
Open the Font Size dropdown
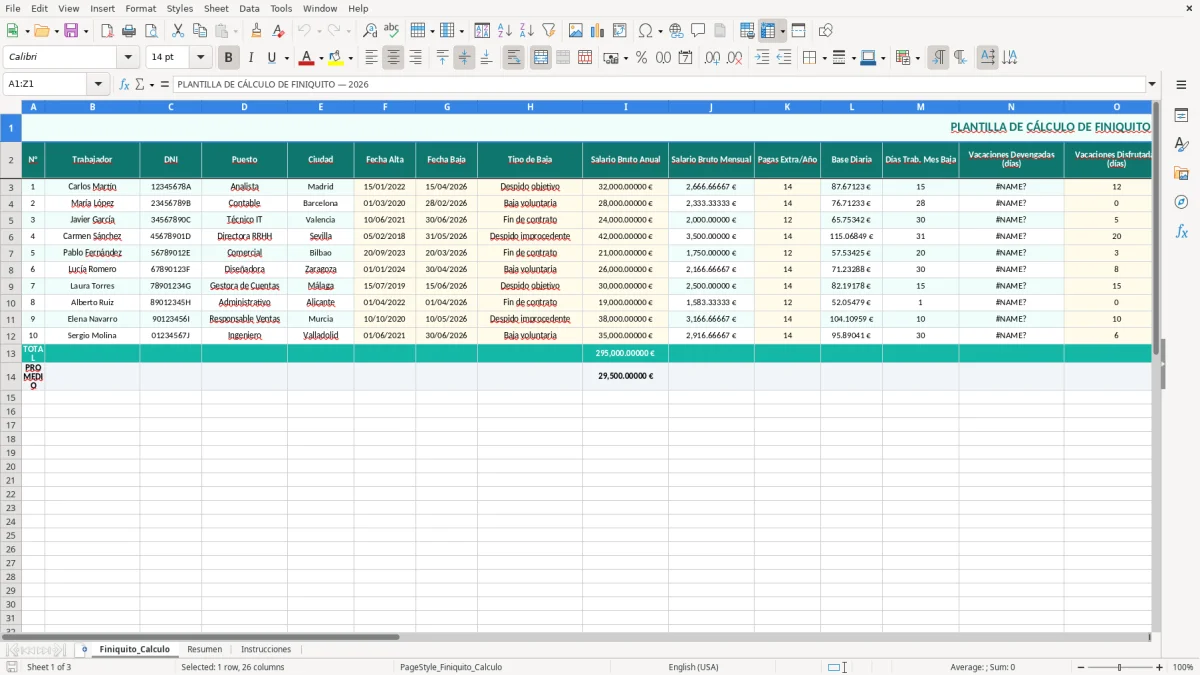coord(200,58)
